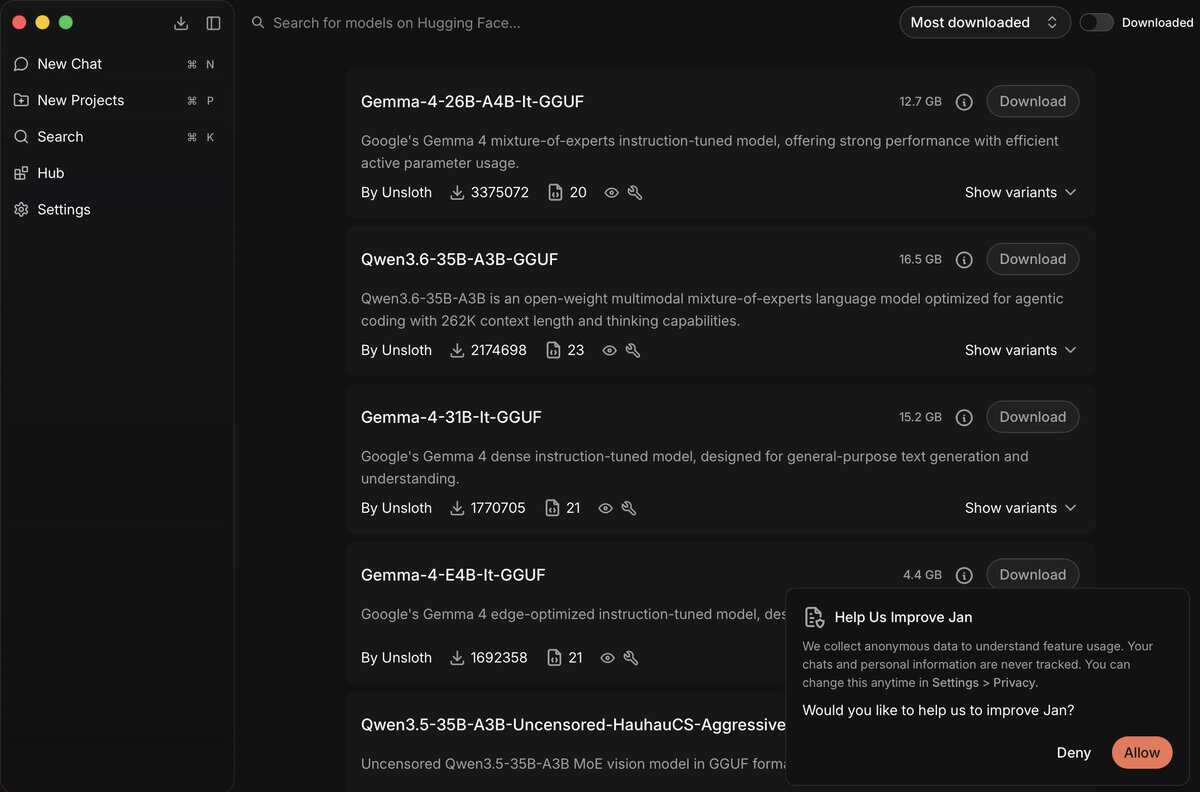Expand Show variants for Gemma-4-26B-A4B-It-GGUF
Viewport: 1200px width, 792px height.
pyautogui.click(x=1020, y=192)
